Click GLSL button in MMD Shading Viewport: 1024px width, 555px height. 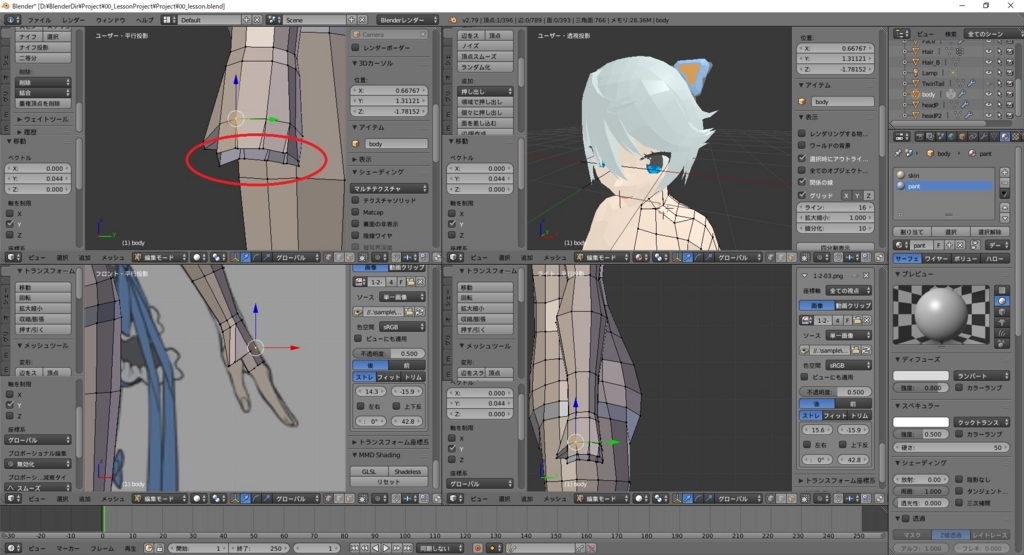coord(369,471)
